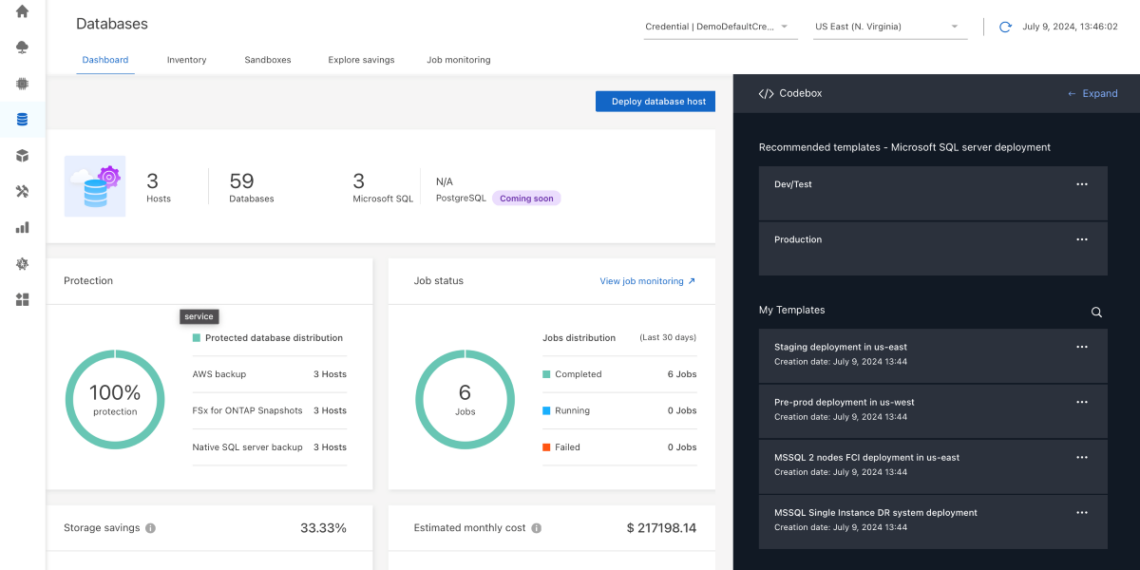Open options for Production template

(1081, 240)
